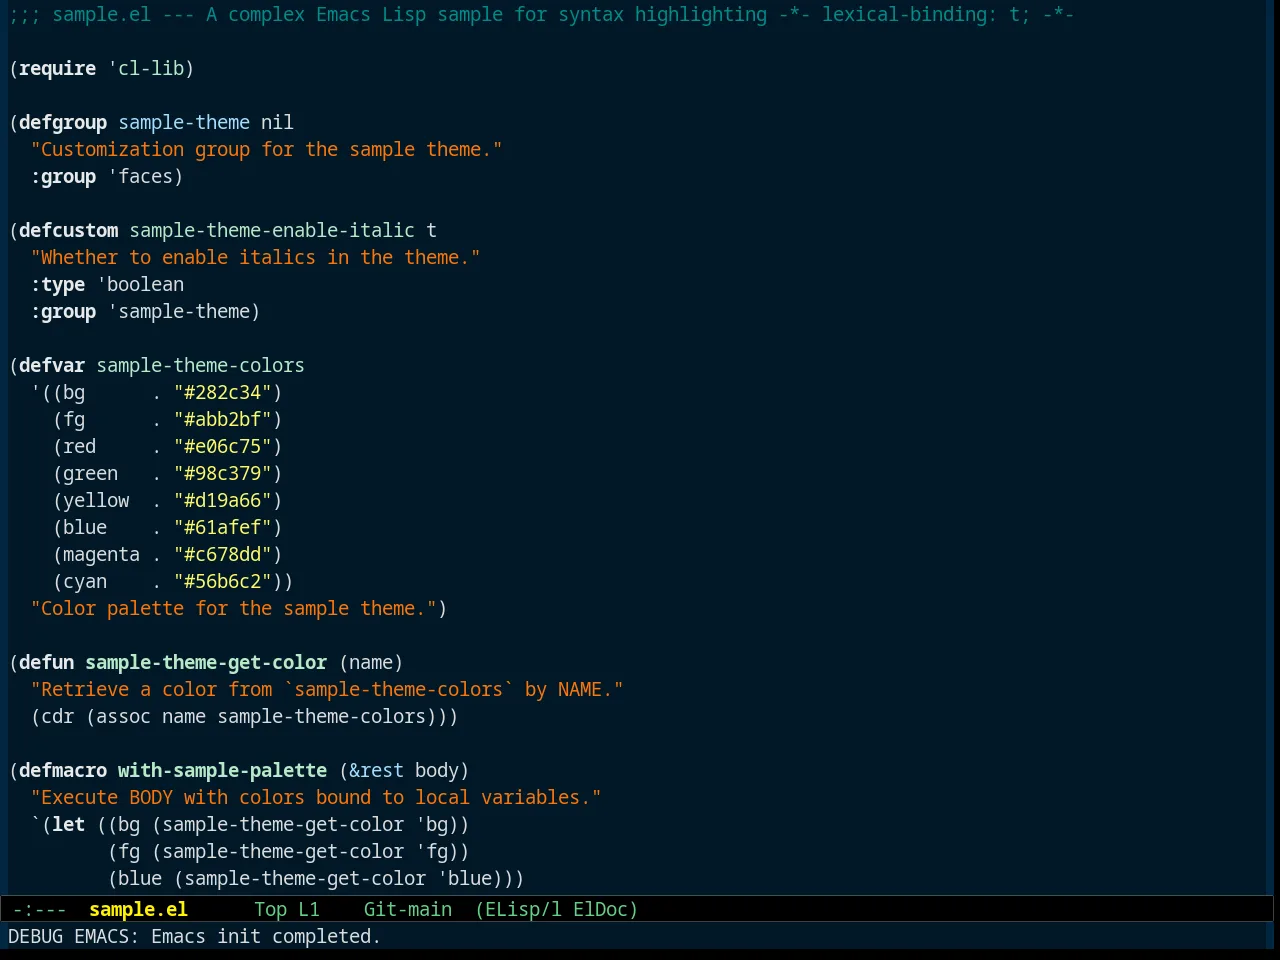Click the color string "#e06c75"
The height and width of the screenshot is (960, 1280).
(x=222, y=446)
